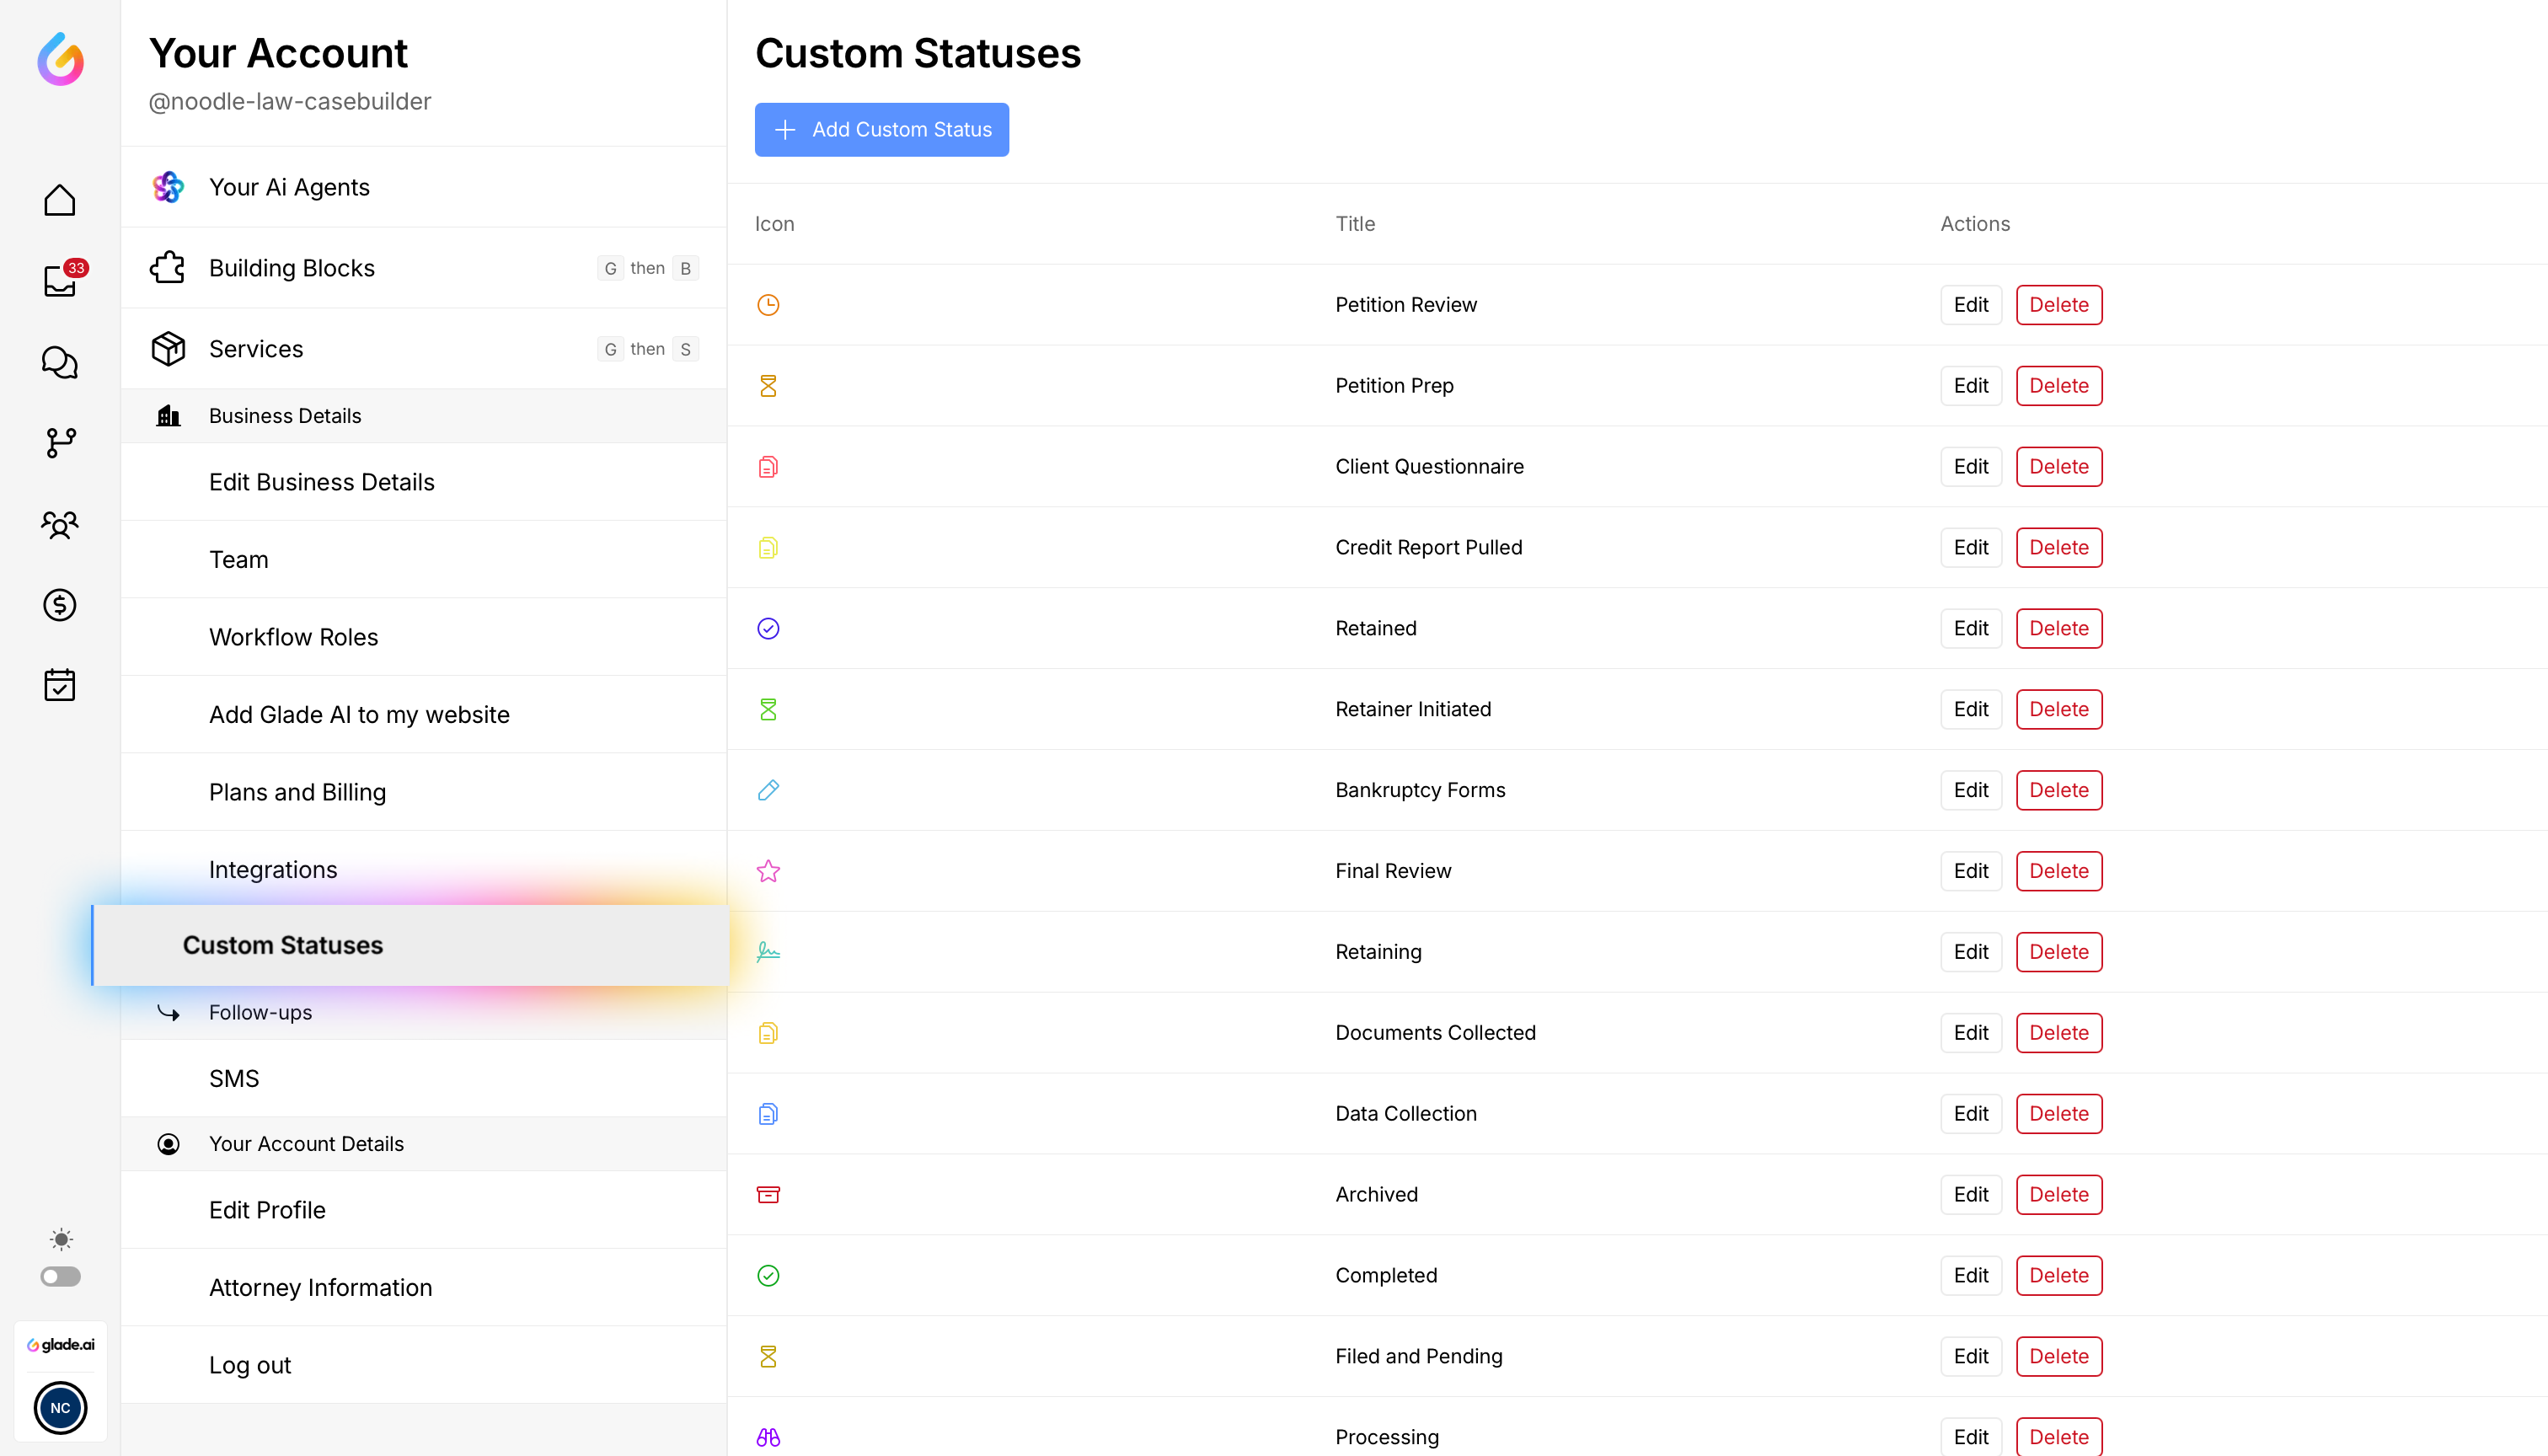
Task: Open the home icon in left rail
Action: [x=60, y=200]
